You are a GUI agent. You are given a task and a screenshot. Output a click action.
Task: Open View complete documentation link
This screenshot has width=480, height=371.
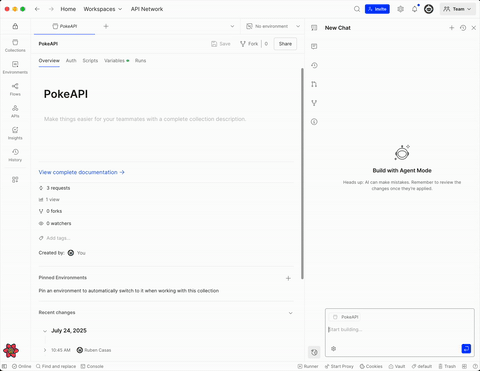(81, 172)
